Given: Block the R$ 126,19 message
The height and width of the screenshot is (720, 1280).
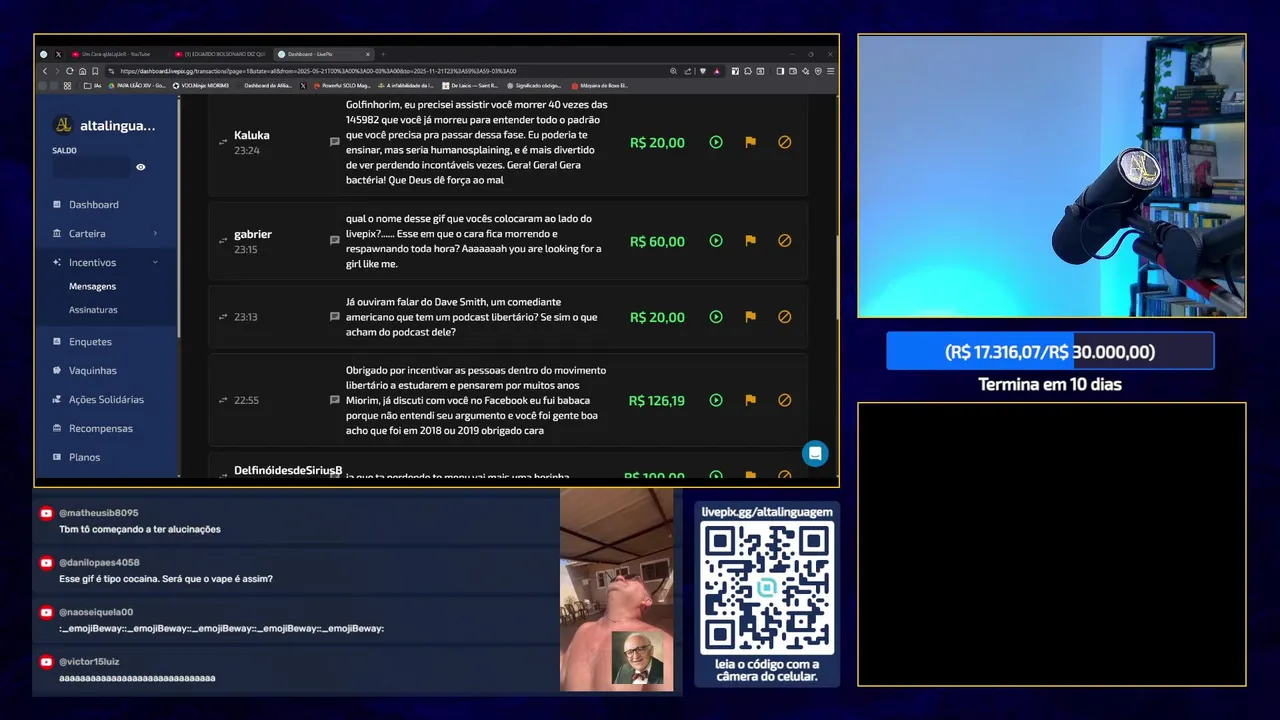Looking at the screenshot, I should pos(784,400).
